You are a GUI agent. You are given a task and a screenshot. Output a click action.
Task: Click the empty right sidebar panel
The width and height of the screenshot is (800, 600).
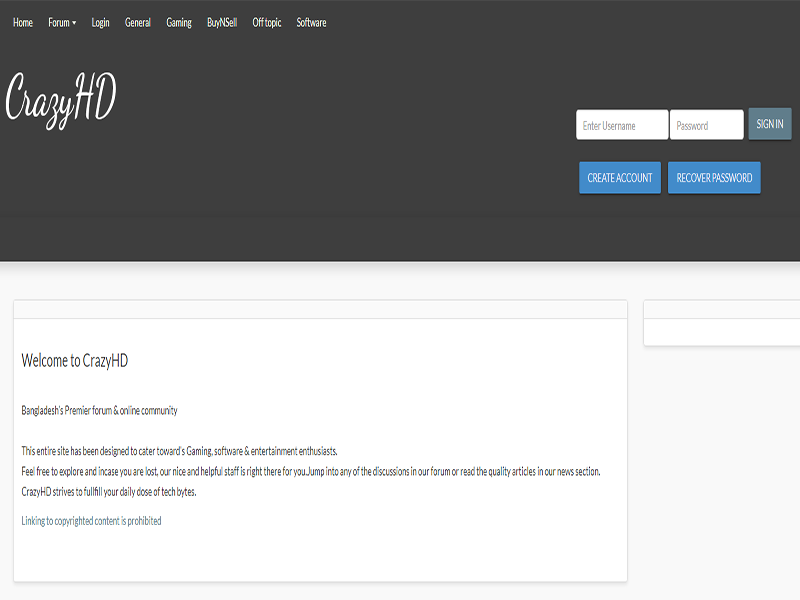click(722, 332)
